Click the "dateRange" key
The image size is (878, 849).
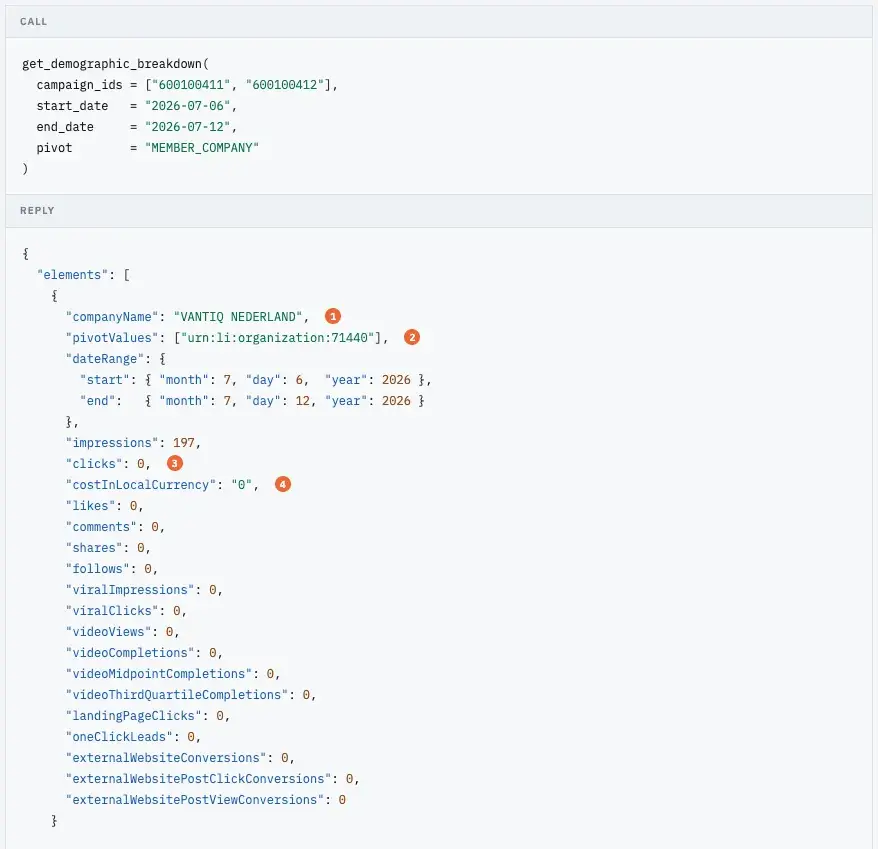click(105, 359)
